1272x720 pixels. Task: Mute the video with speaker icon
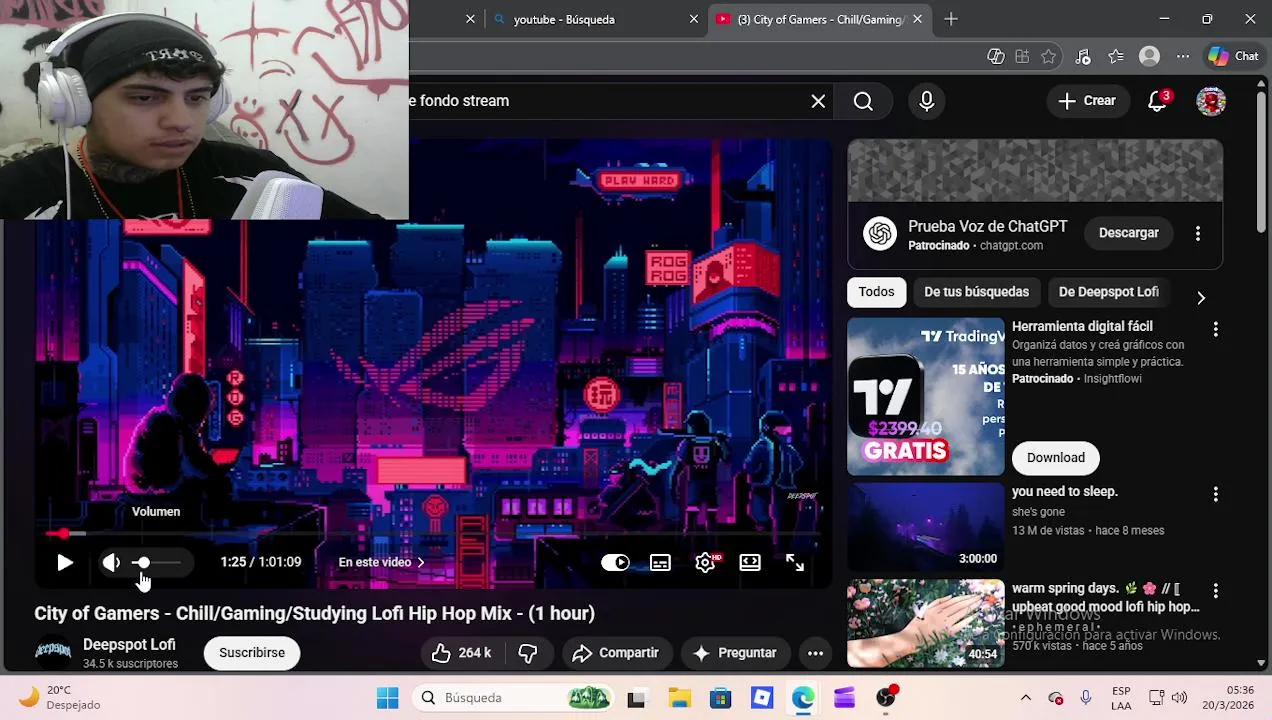click(x=111, y=563)
